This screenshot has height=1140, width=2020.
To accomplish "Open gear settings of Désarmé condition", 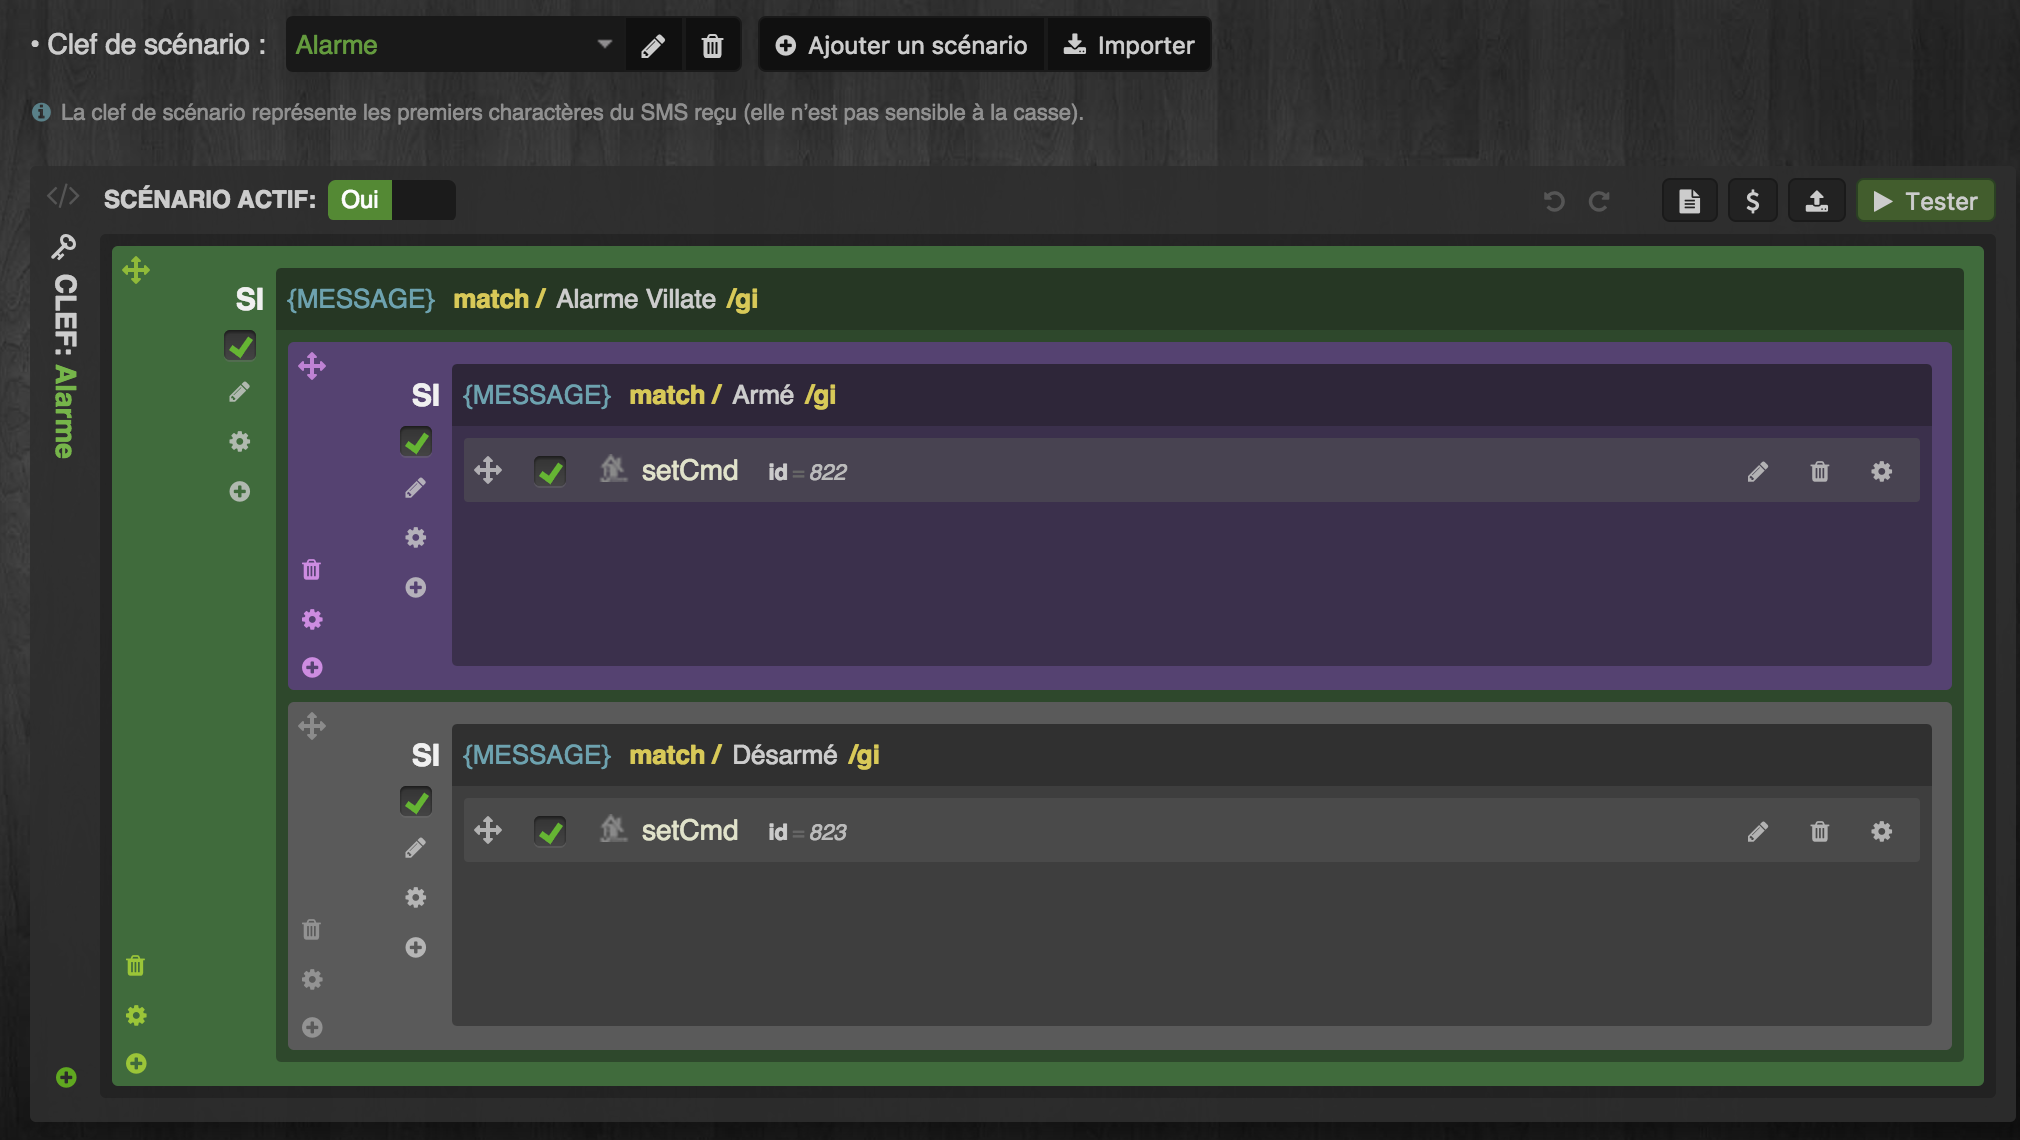I will click(x=416, y=897).
